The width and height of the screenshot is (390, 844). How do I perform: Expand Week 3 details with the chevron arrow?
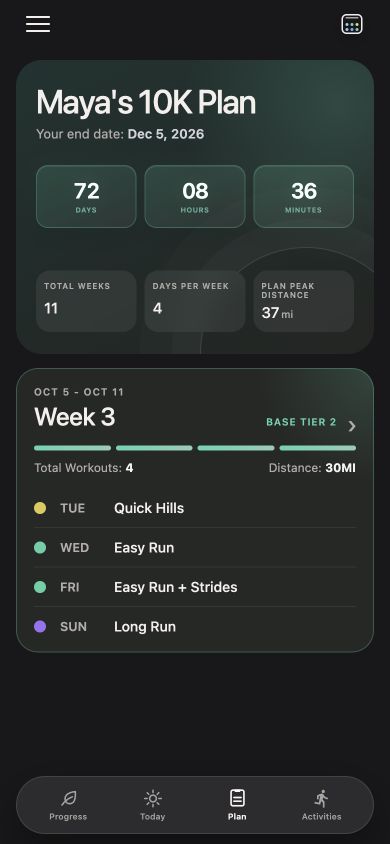coord(352,426)
